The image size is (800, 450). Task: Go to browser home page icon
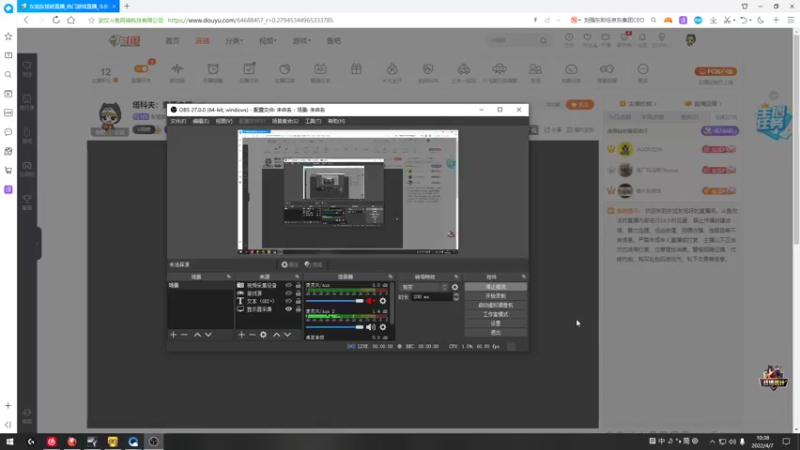click(71, 20)
